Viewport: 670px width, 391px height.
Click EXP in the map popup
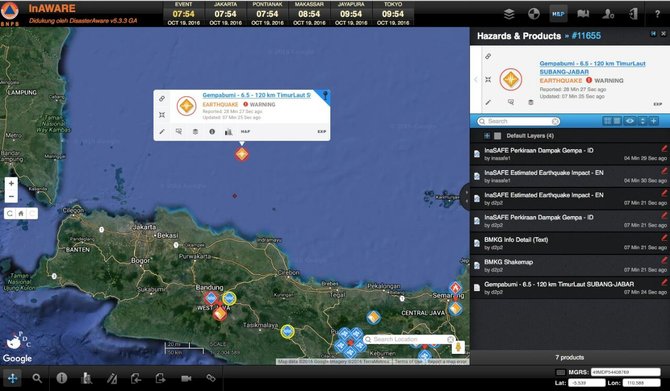322,132
